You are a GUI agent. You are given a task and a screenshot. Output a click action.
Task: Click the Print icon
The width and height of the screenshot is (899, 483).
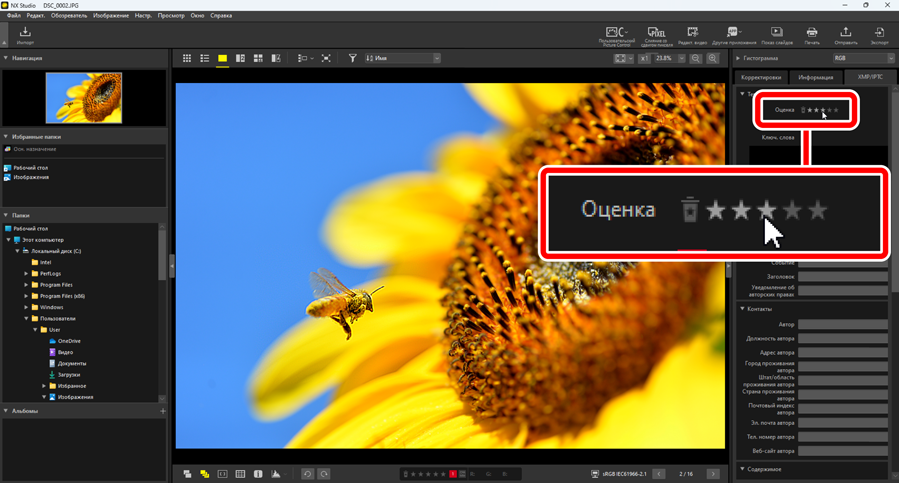click(812, 36)
